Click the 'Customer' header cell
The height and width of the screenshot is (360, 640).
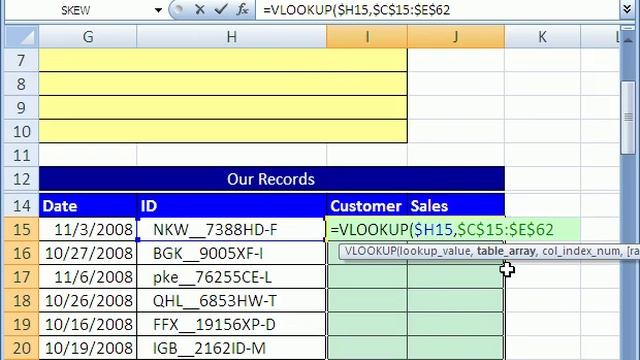pyautogui.click(x=367, y=206)
